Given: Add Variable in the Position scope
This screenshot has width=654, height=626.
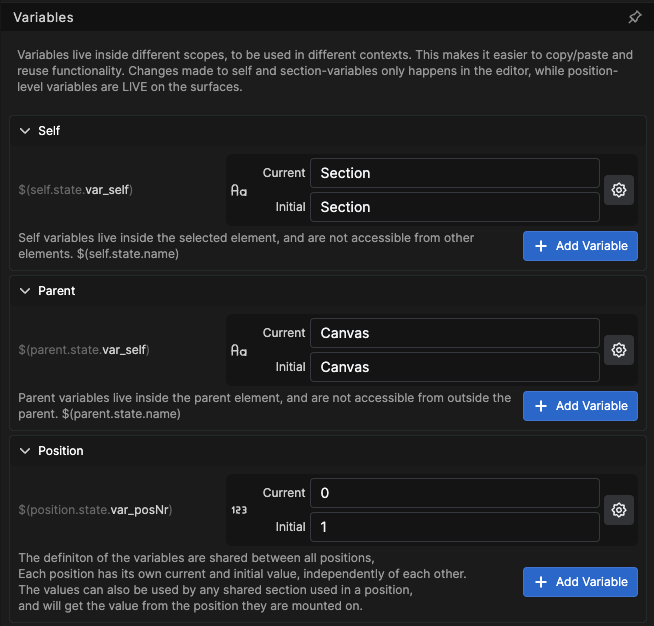Looking at the screenshot, I should pos(580,582).
